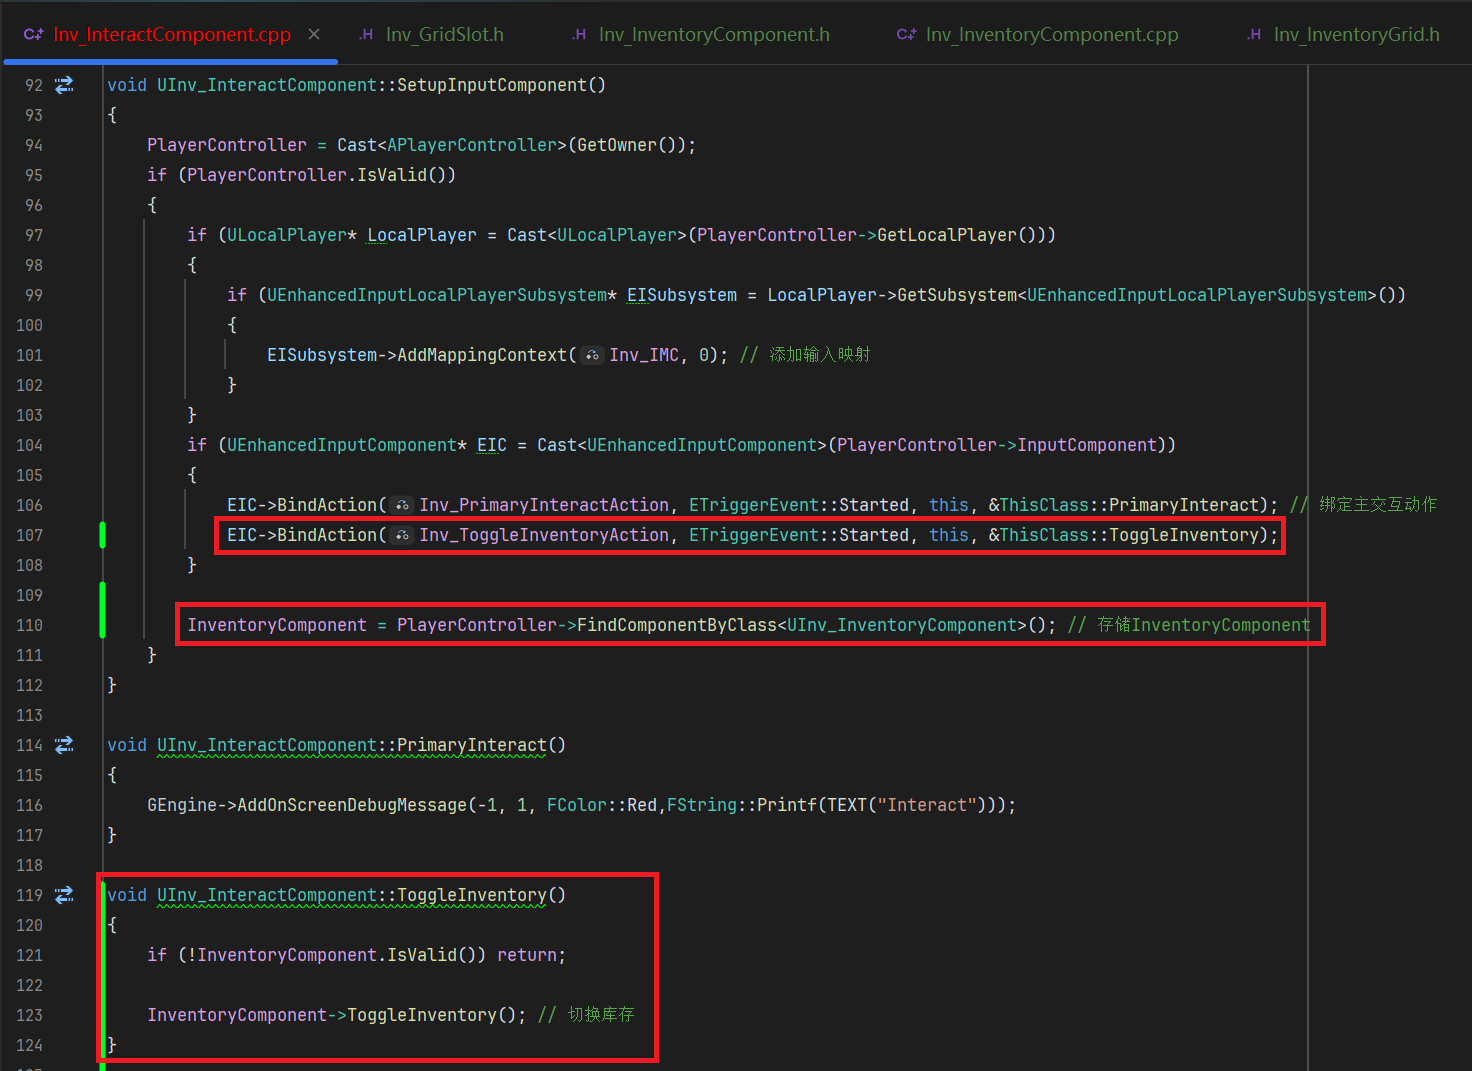Click SetupInputComponent in the line 92 signature

[492, 85]
